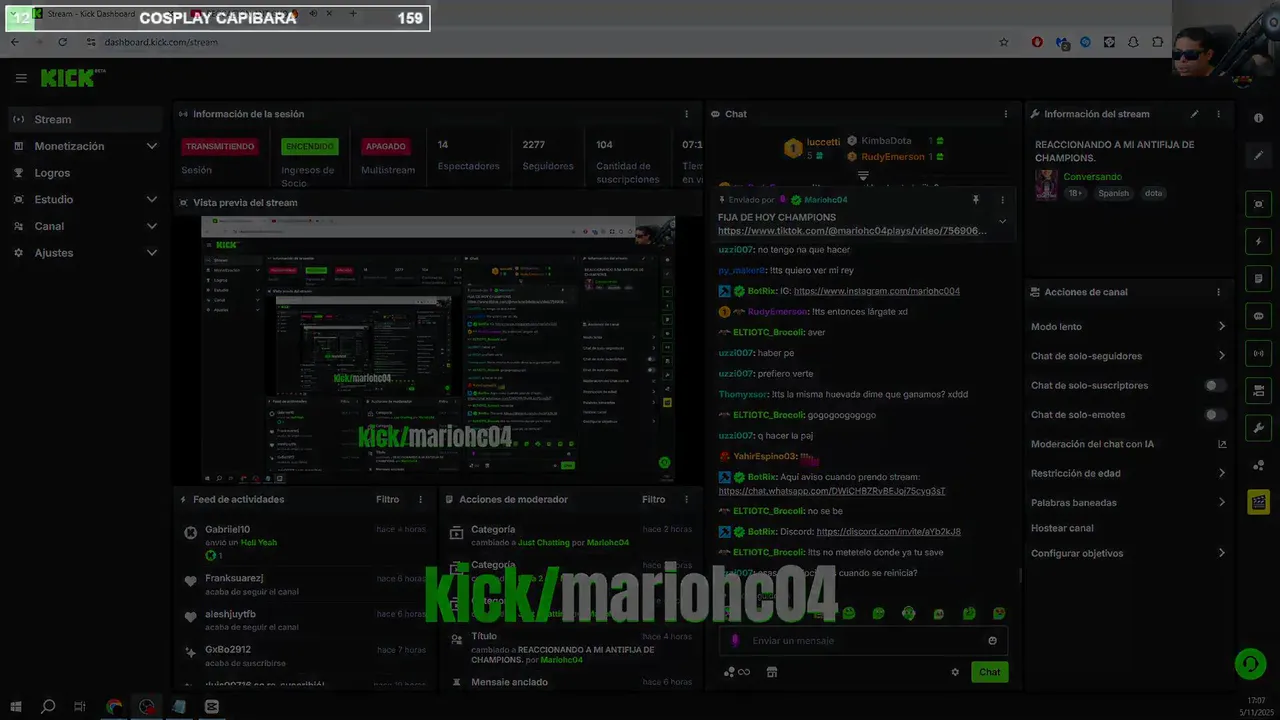Open the Información del stream three-dot menu
Screen dimensions: 1280x720
pos(1218,114)
